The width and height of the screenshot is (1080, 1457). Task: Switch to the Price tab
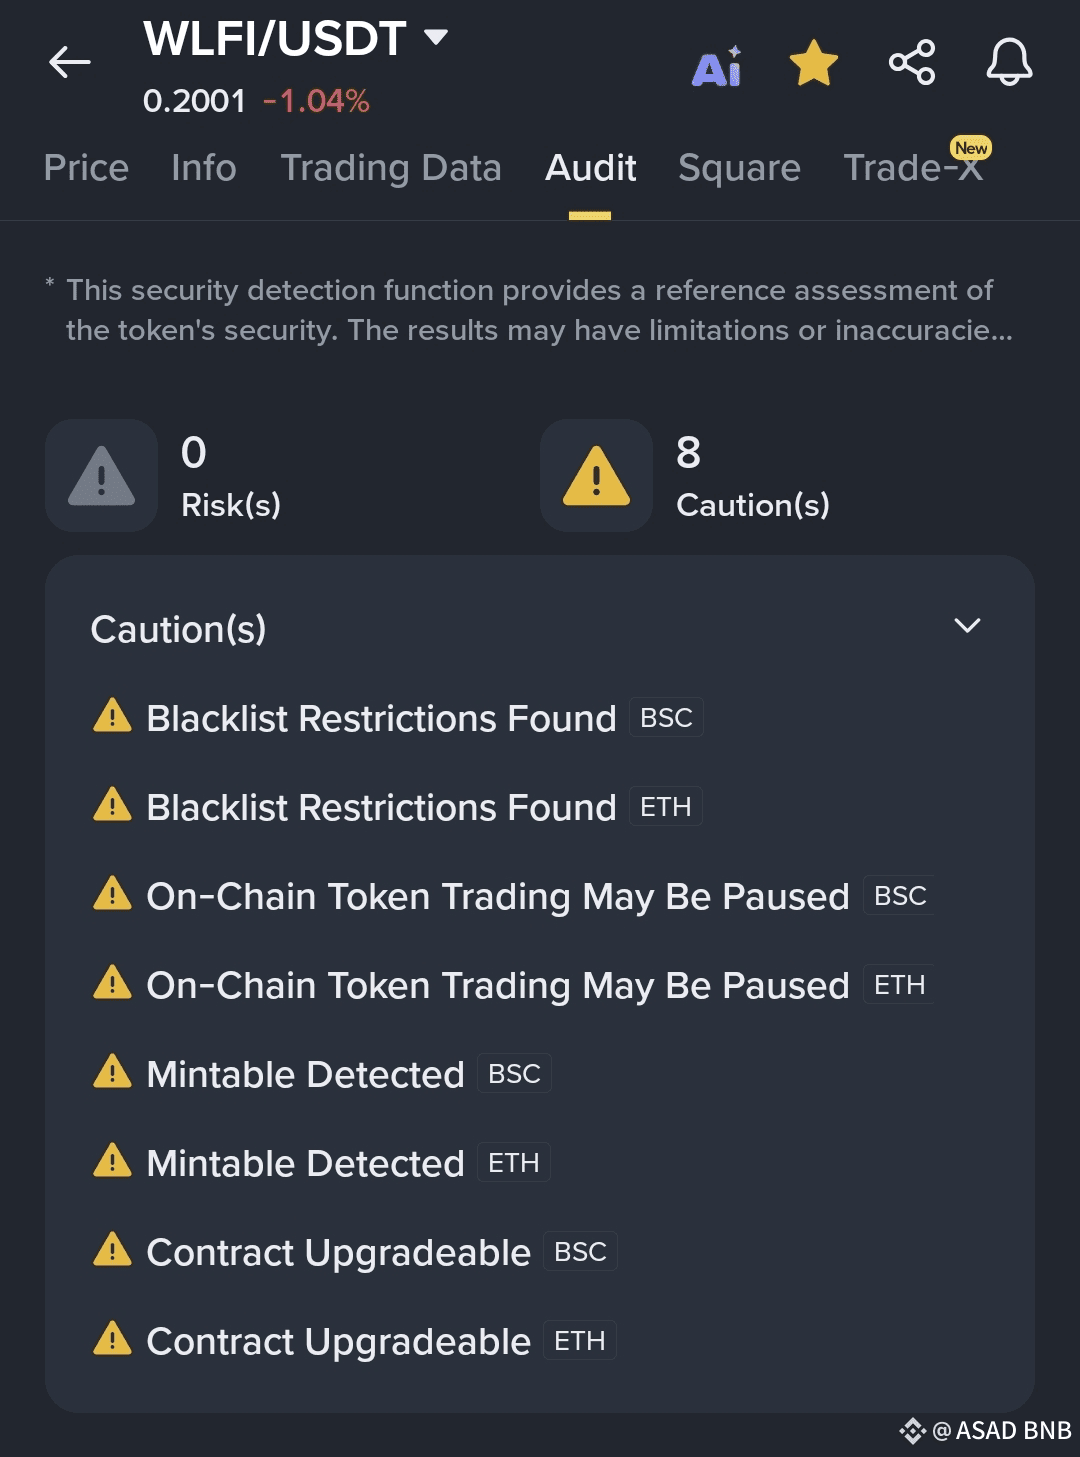click(86, 168)
